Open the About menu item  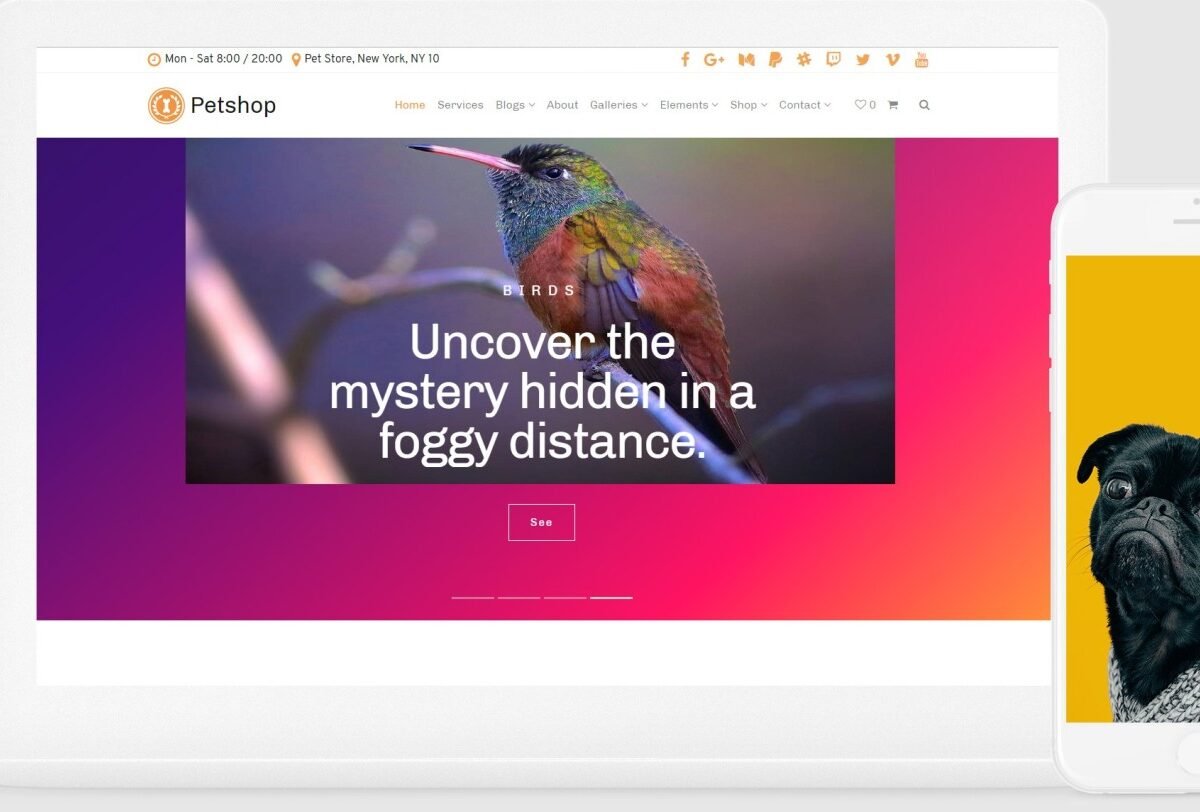point(562,105)
